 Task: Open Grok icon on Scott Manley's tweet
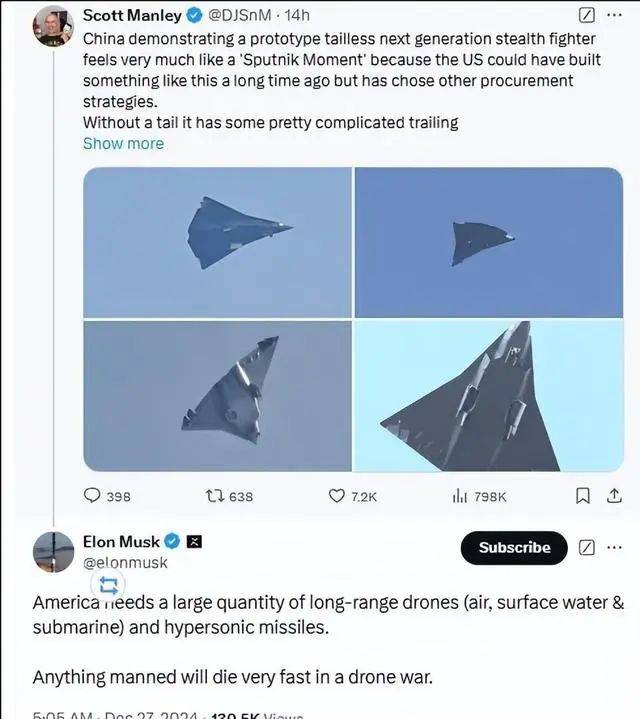tap(587, 16)
